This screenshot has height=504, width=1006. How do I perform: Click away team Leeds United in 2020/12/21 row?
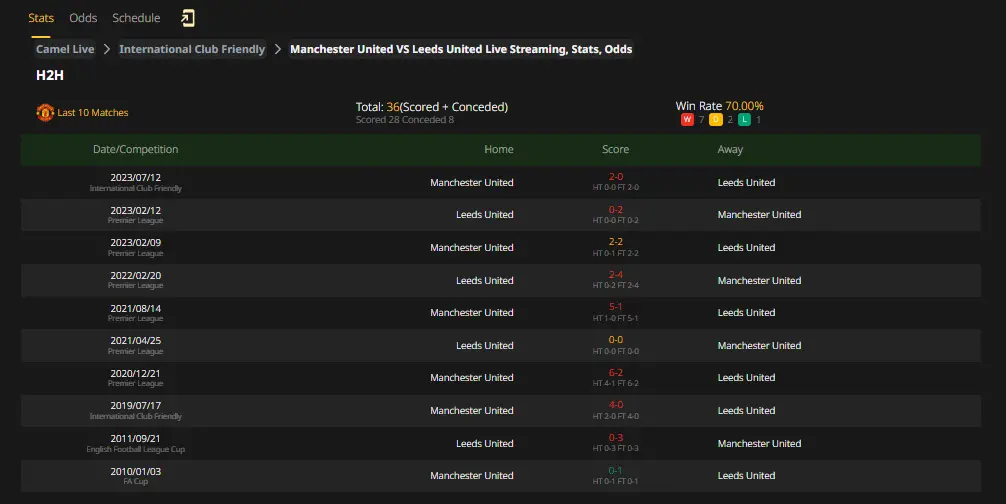coord(746,378)
